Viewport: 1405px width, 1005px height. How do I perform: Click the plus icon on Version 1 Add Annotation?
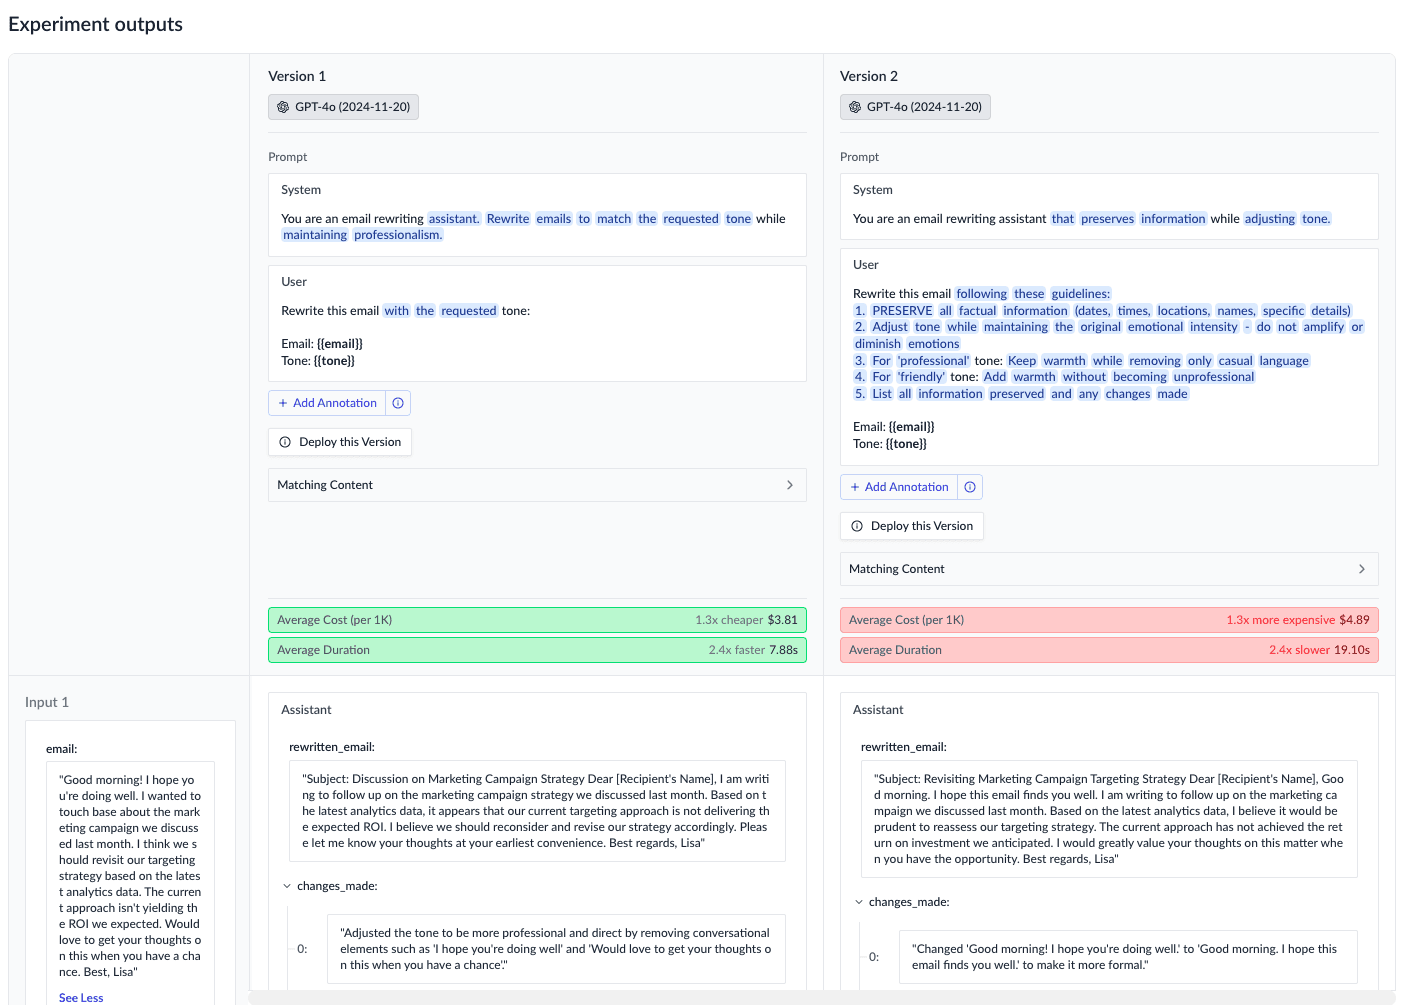click(x=283, y=402)
